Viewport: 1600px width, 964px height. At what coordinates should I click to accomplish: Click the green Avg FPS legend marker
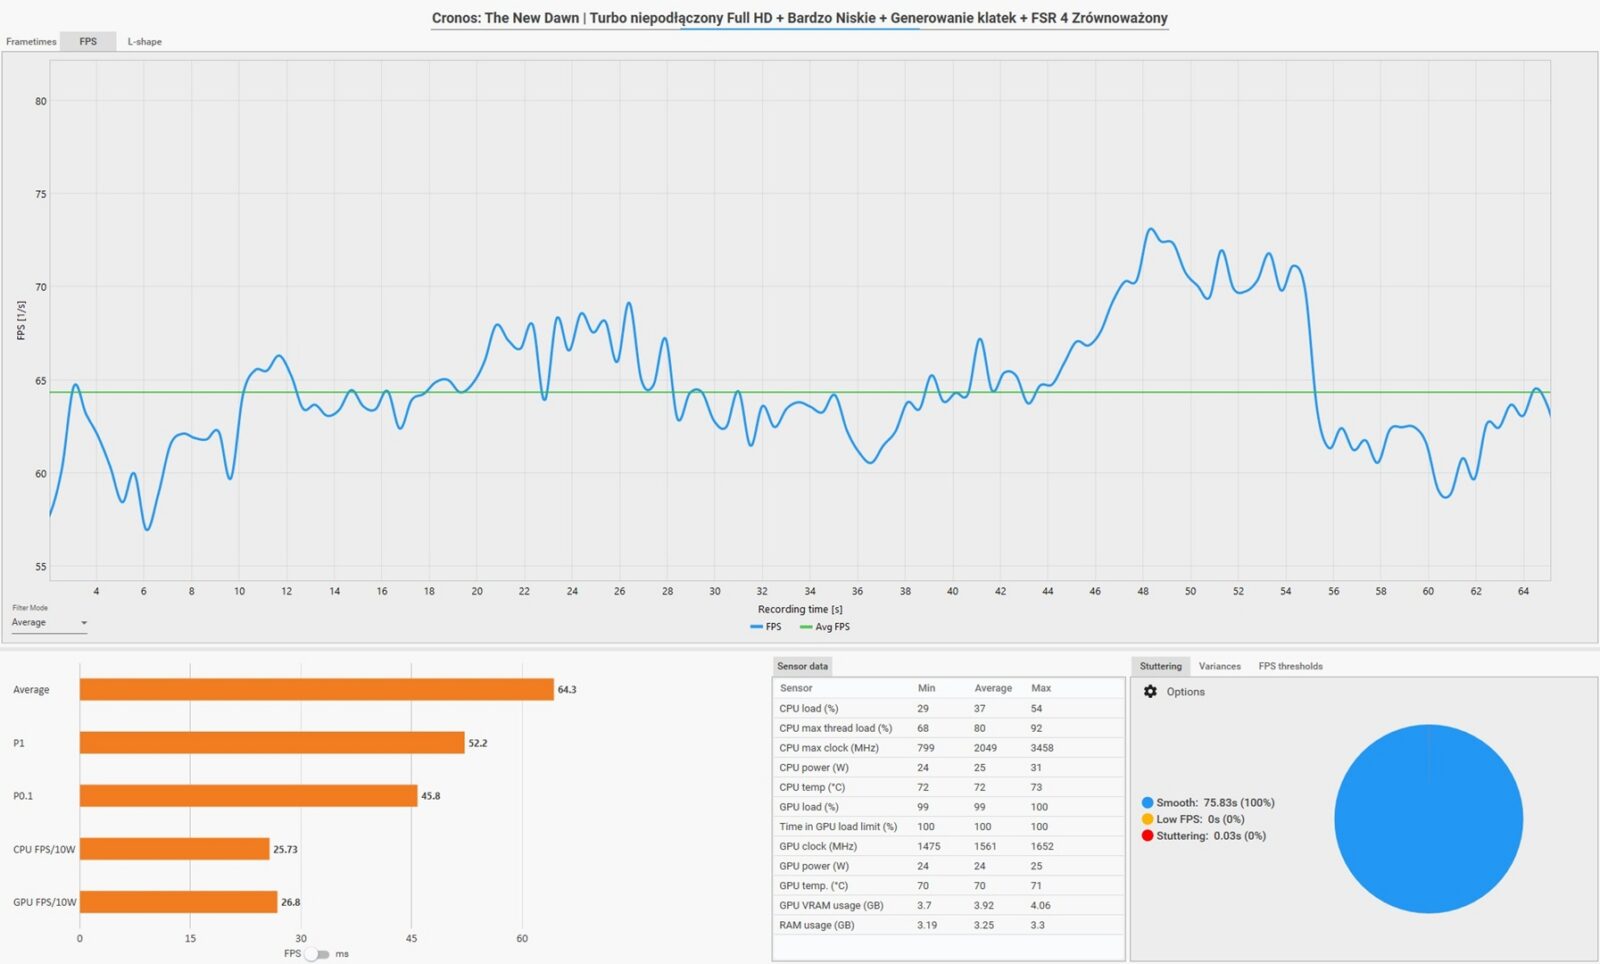pyautogui.click(x=806, y=627)
